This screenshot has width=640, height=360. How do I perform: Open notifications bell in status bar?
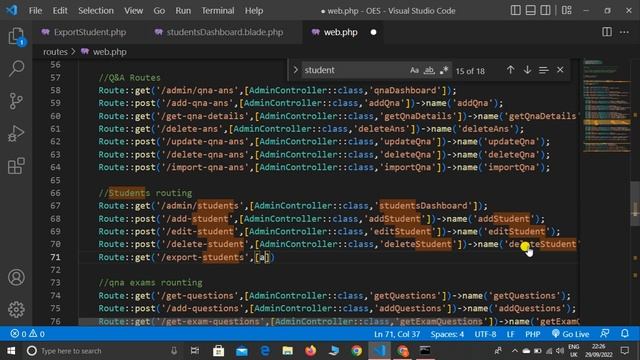pyautogui.click(x=624, y=334)
